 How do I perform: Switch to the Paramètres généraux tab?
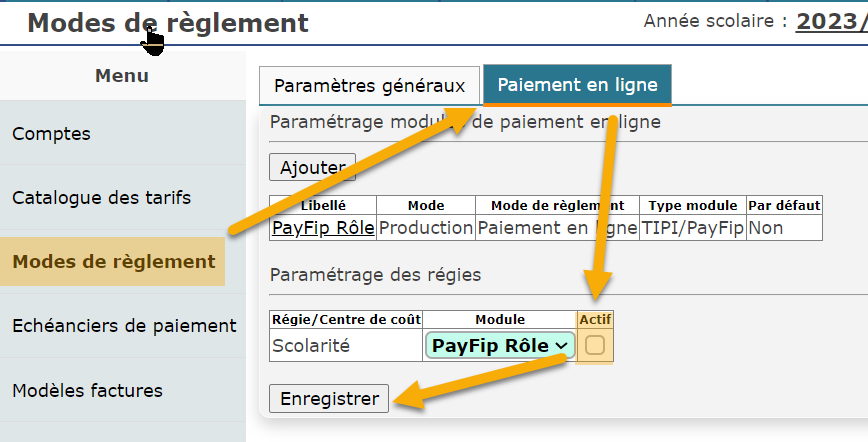369,86
